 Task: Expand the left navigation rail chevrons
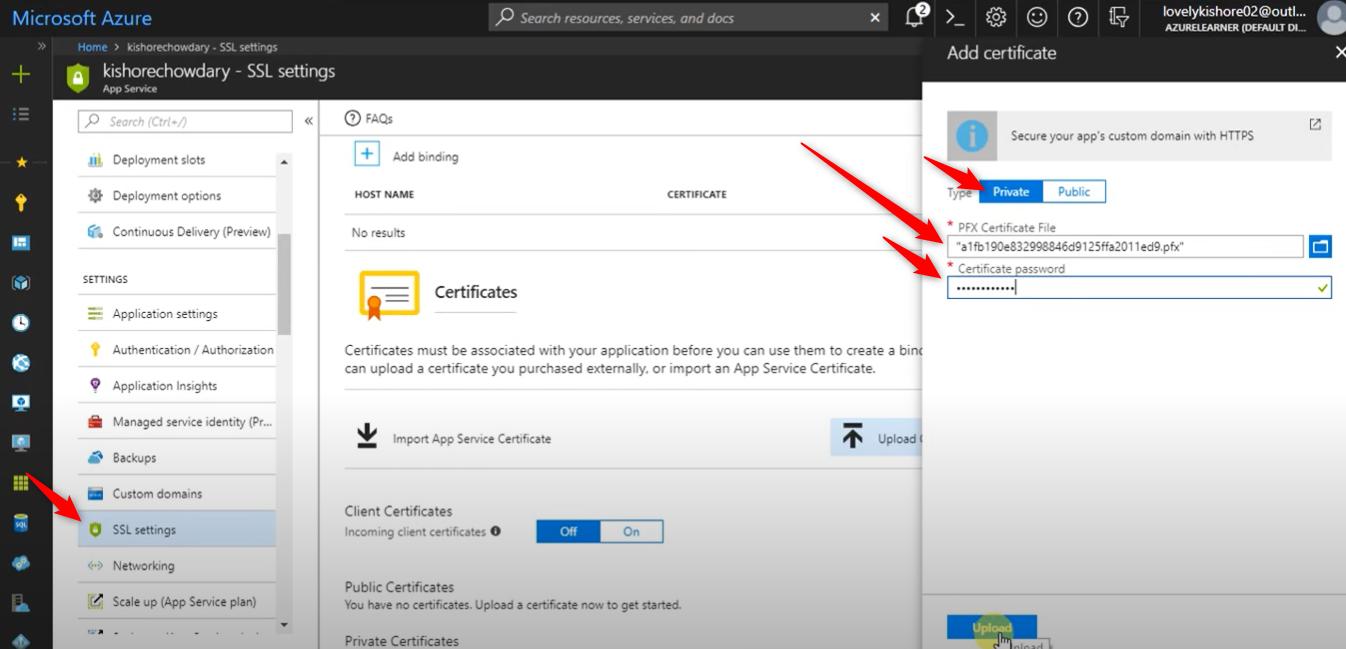click(x=42, y=46)
